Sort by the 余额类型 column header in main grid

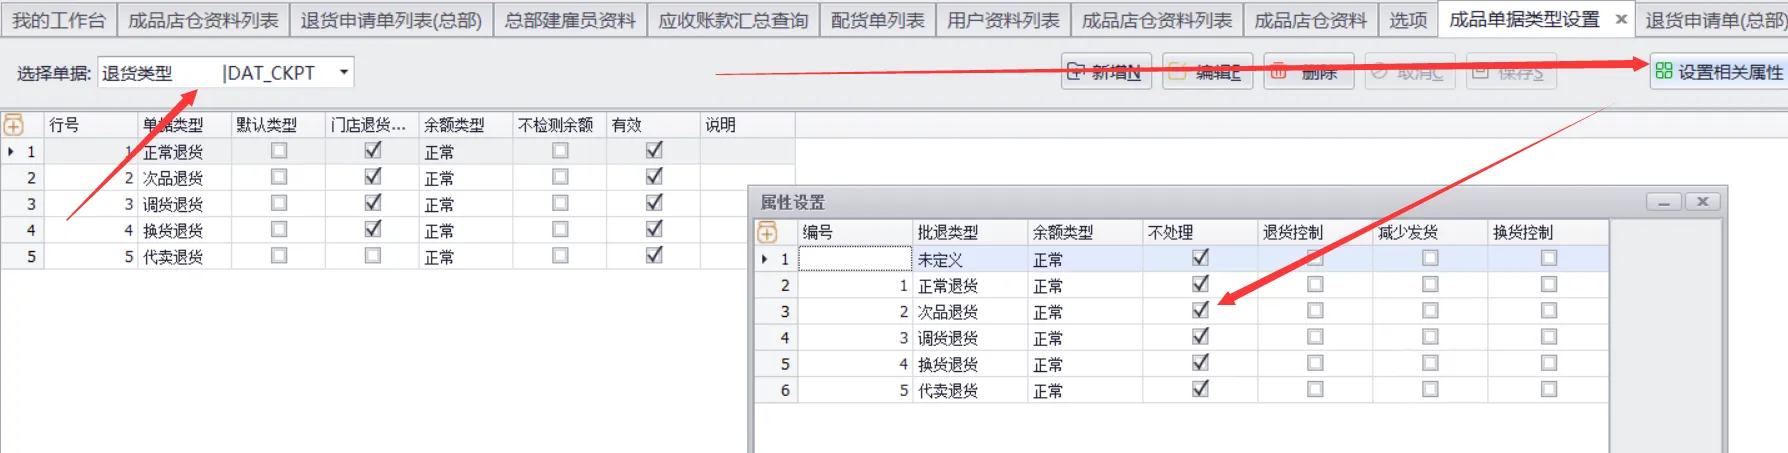tap(454, 125)
